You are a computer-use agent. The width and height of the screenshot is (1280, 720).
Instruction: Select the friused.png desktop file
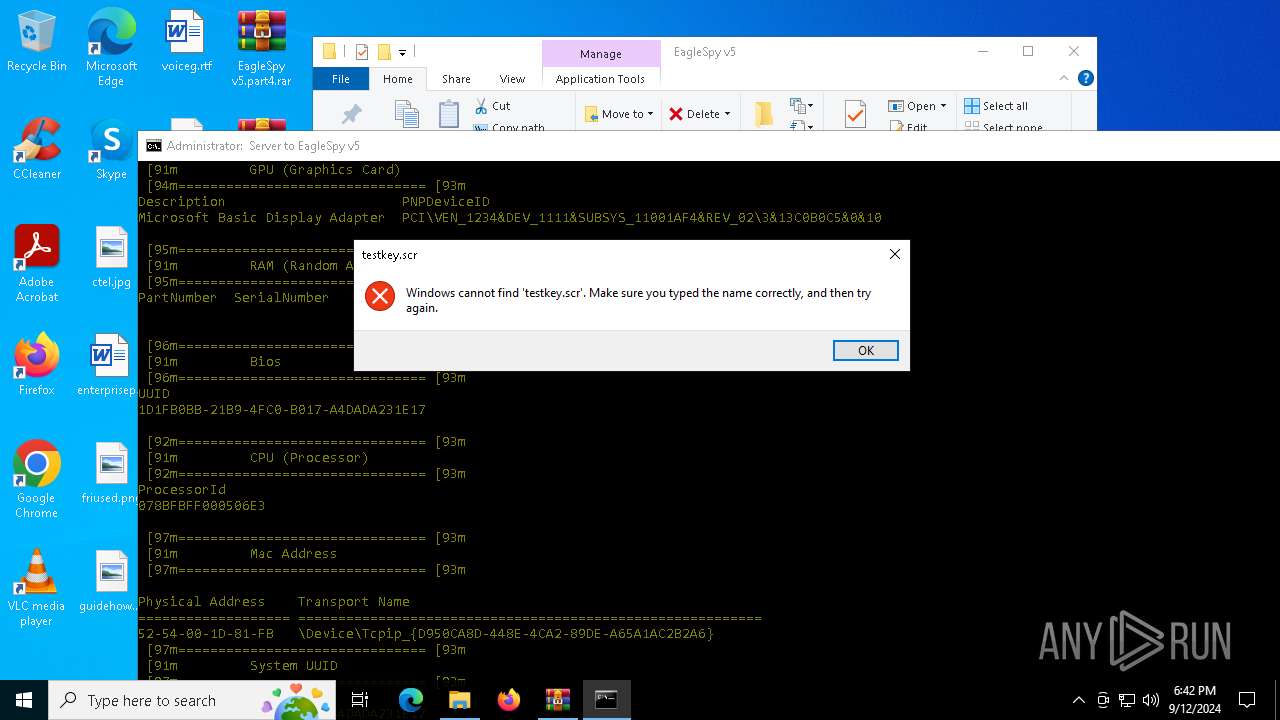[x=110, y=473]
